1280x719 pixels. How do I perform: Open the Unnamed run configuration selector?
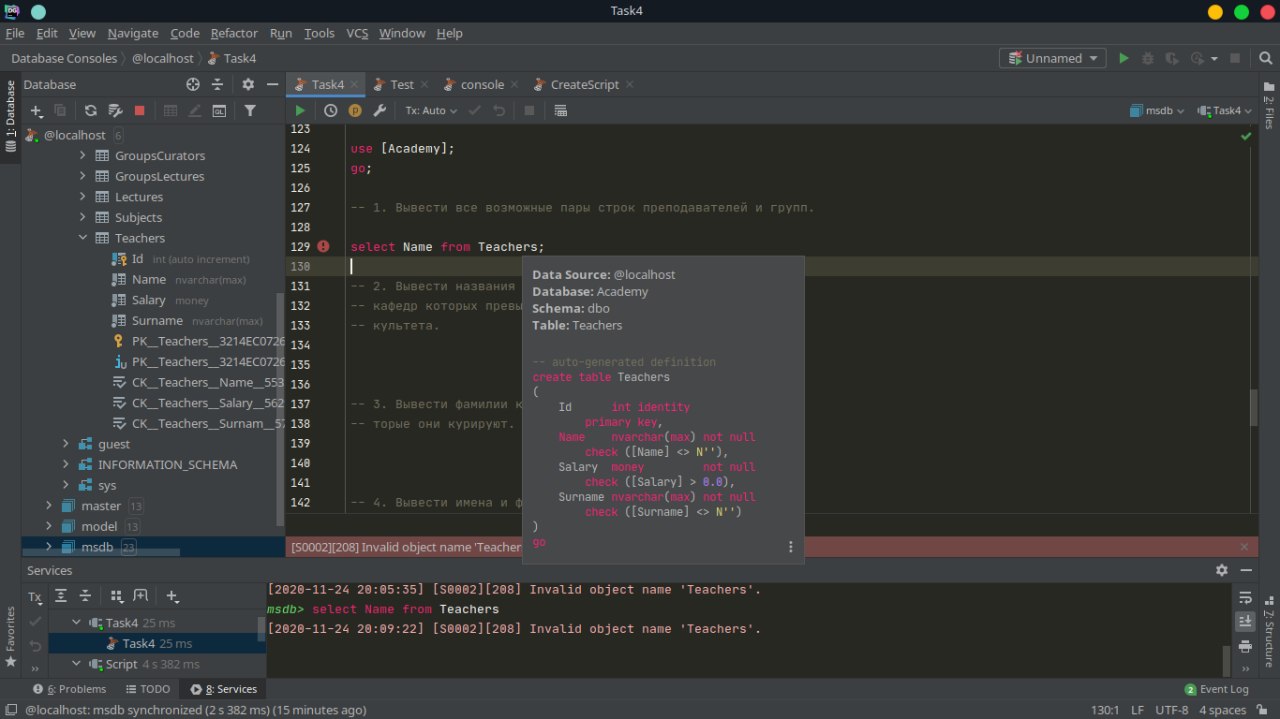(1053, 59)
